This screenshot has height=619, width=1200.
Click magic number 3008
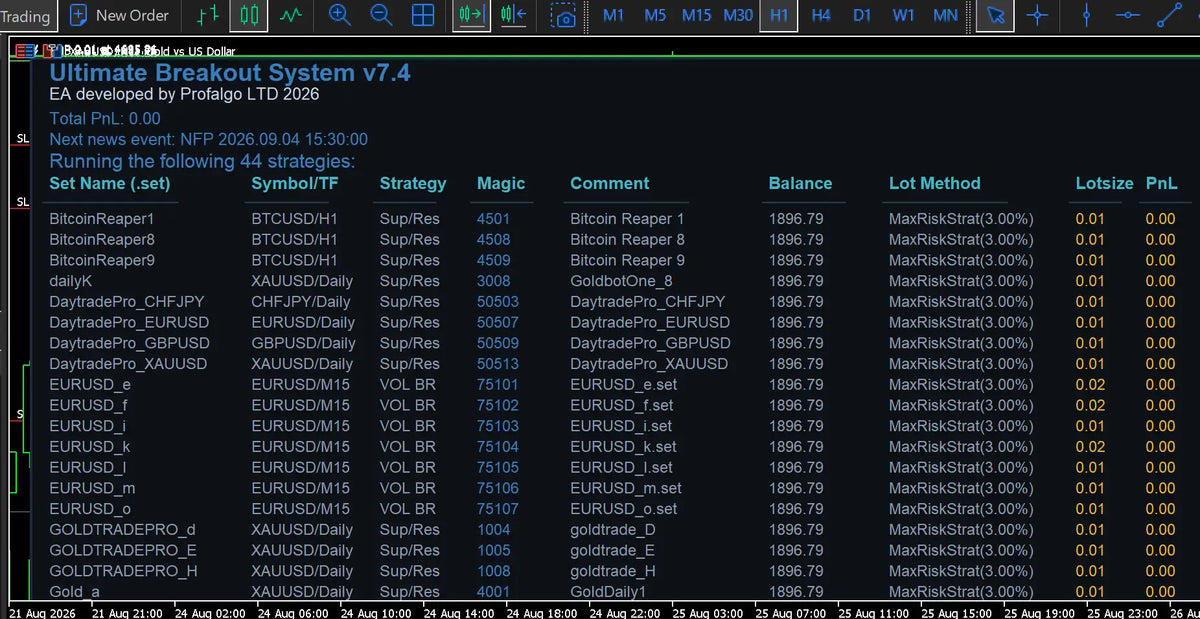[x=493, y=281]
